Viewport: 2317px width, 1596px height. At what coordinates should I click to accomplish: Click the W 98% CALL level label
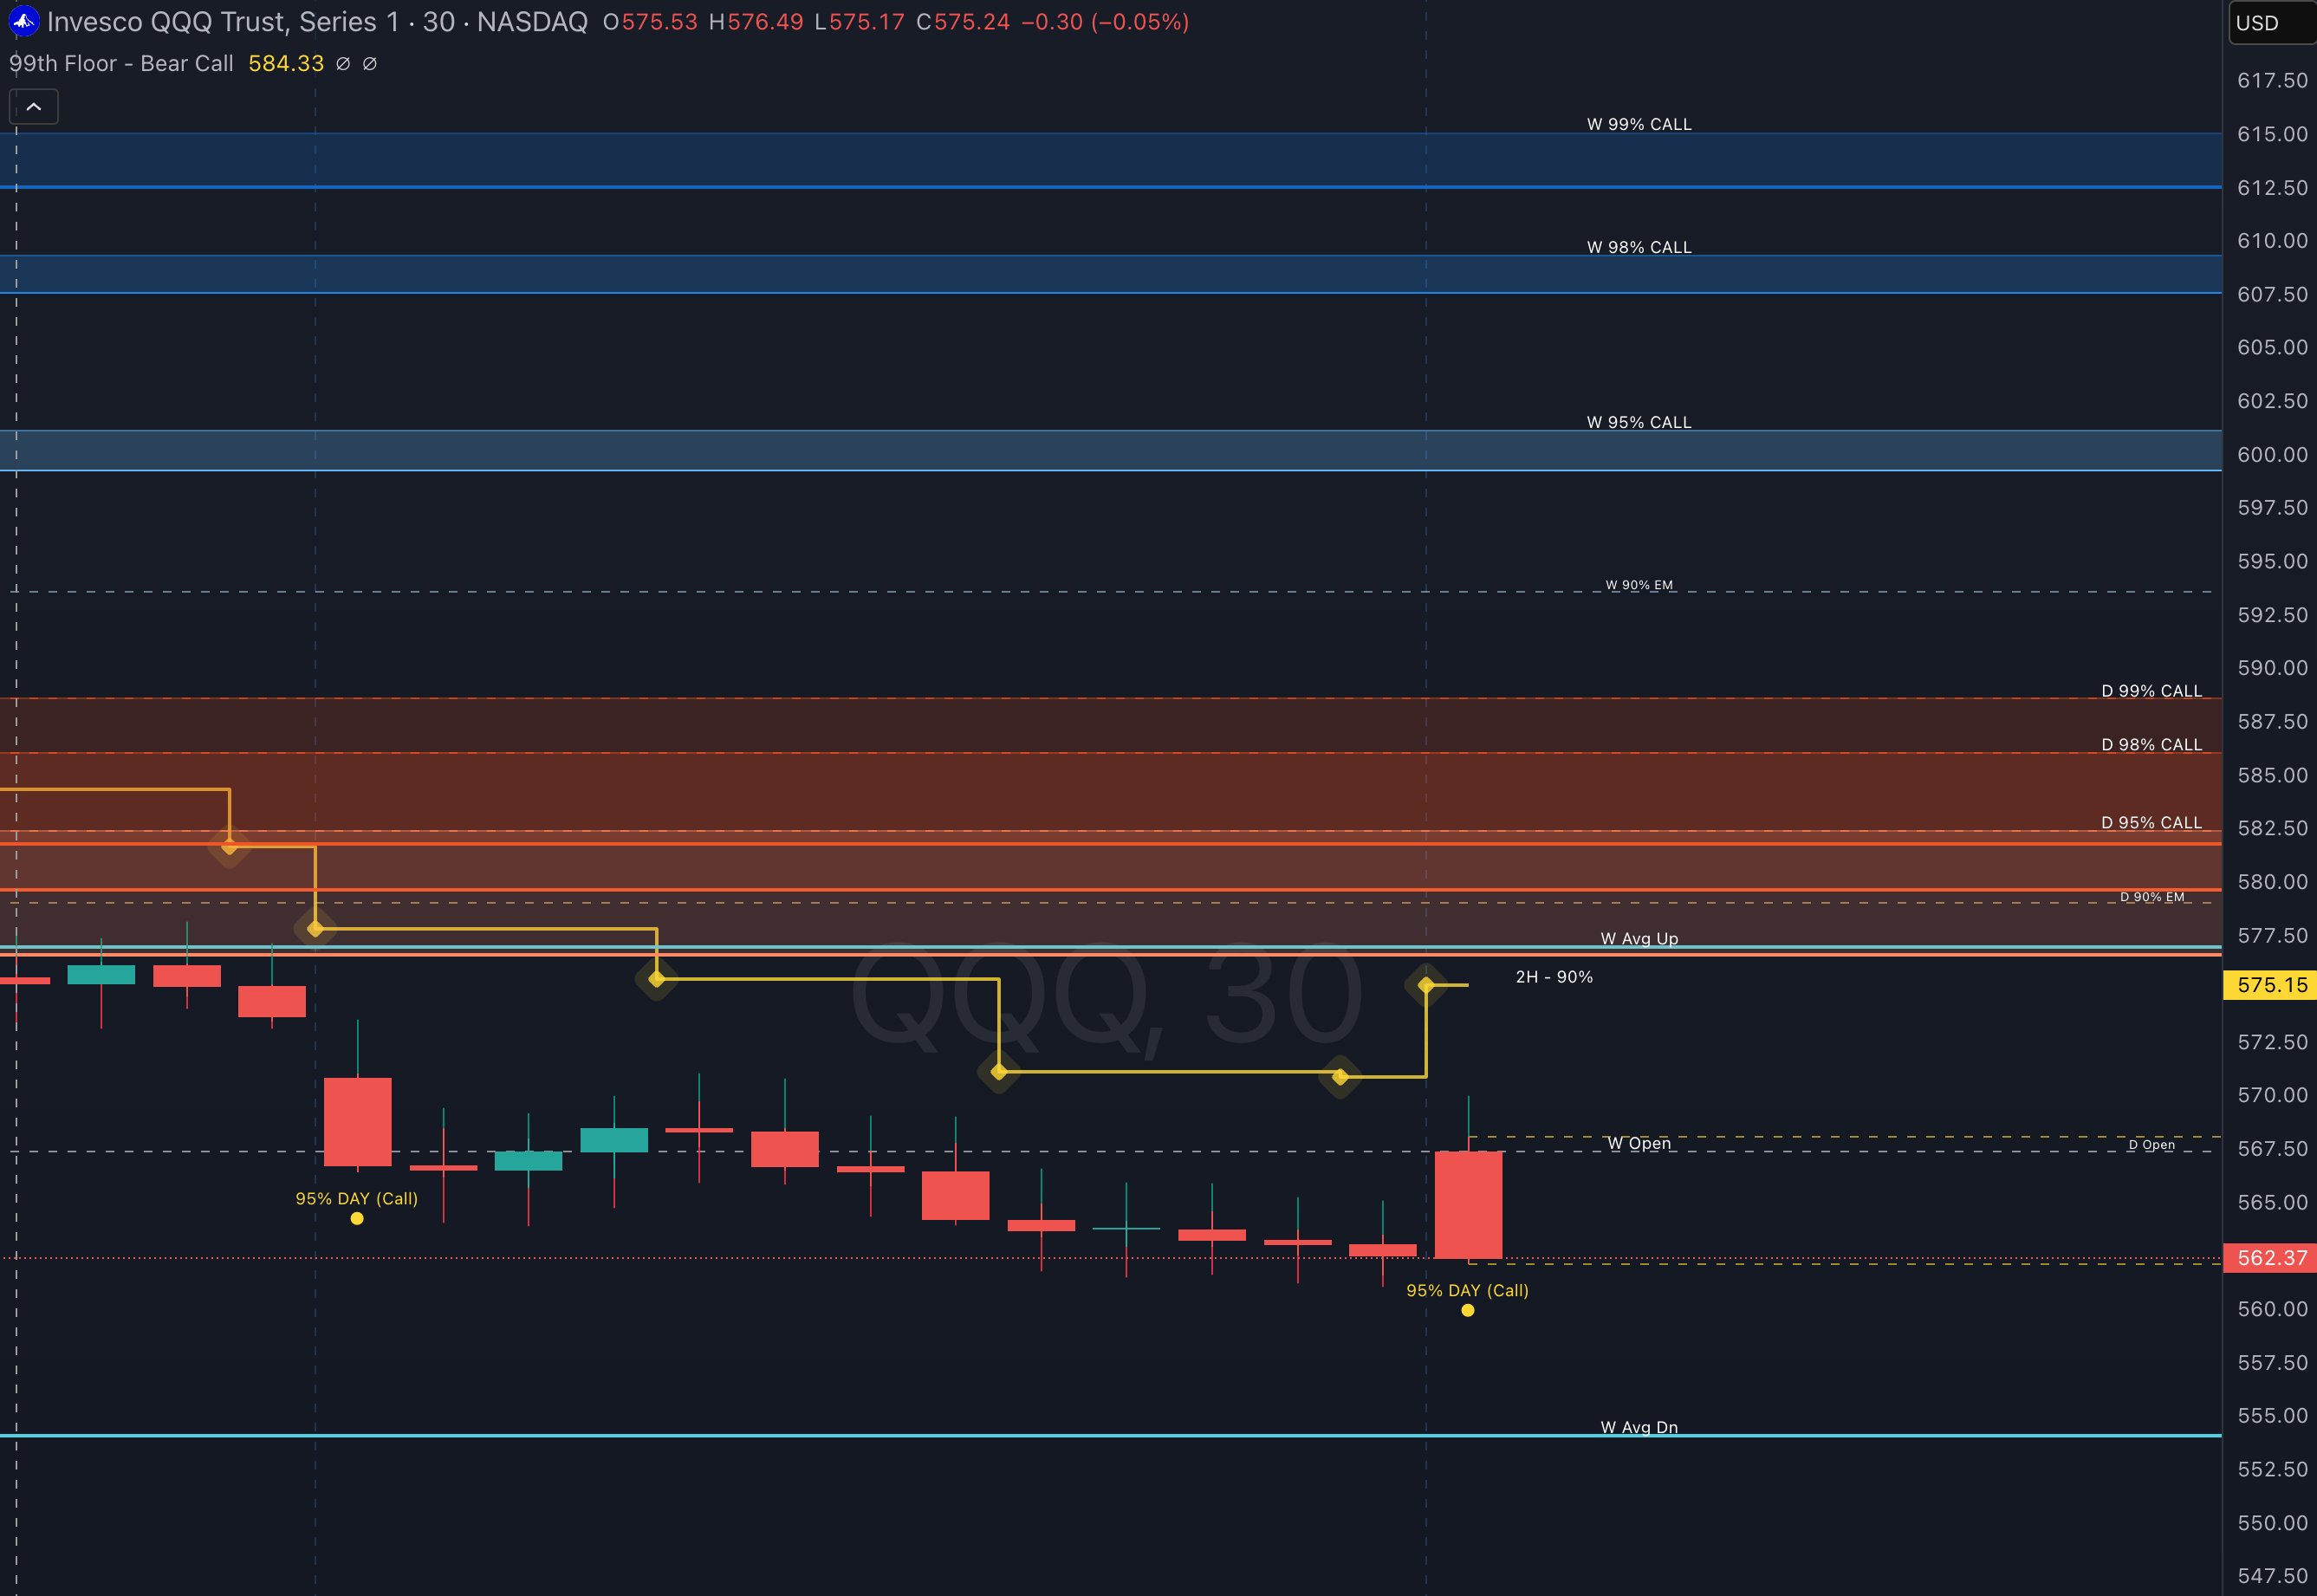1639,247
